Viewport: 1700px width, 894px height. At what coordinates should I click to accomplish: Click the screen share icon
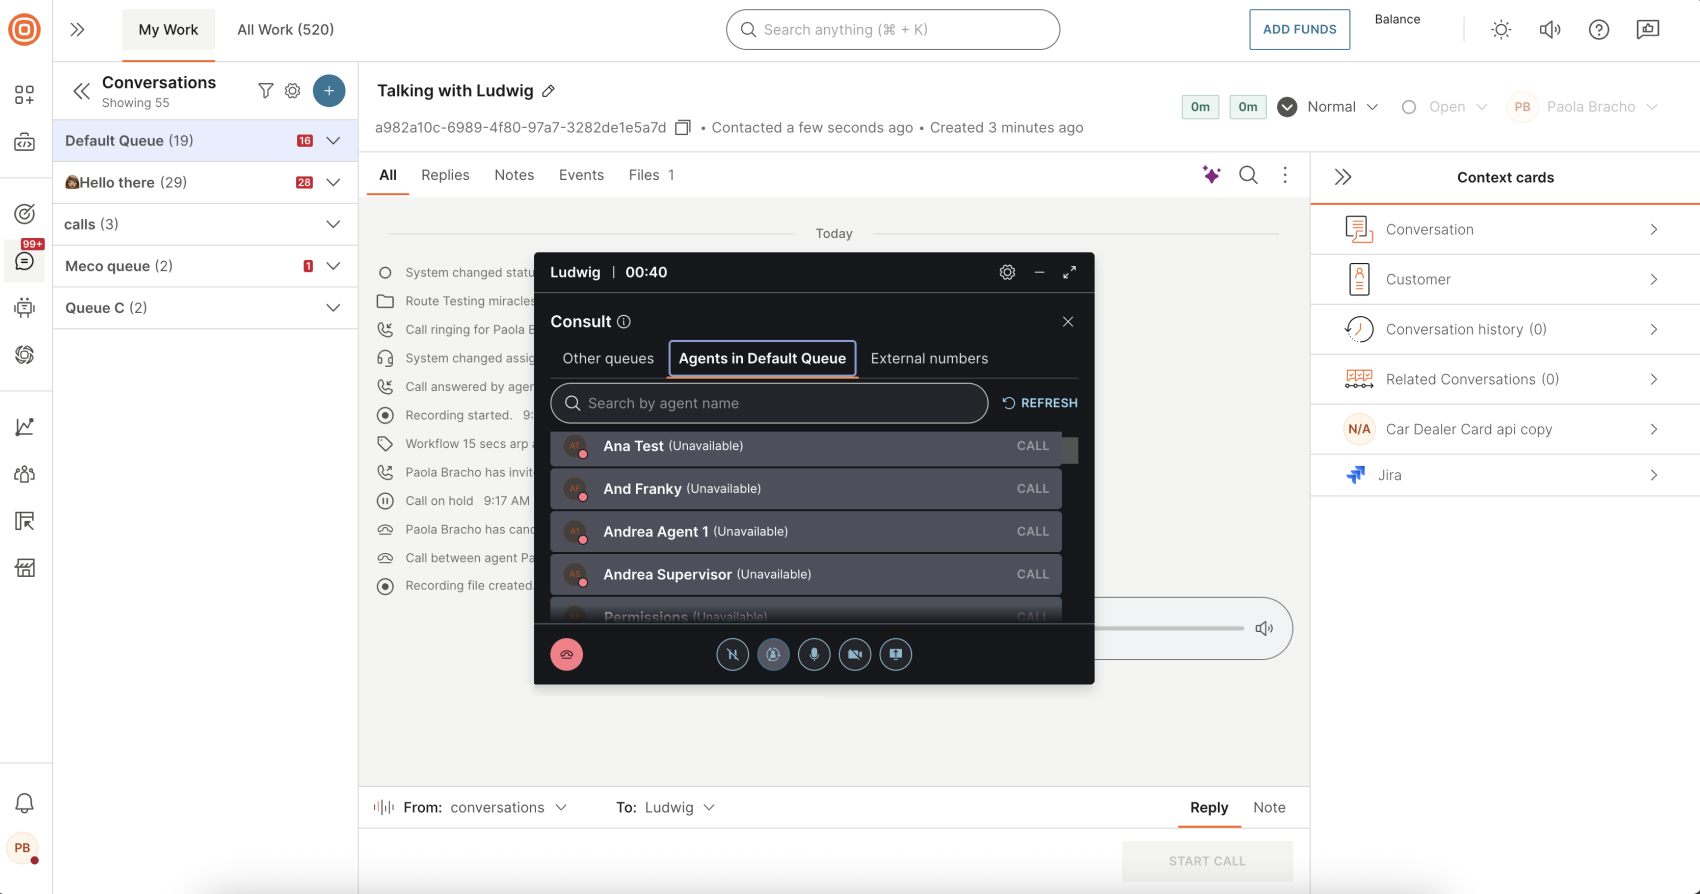pos(896,654)
